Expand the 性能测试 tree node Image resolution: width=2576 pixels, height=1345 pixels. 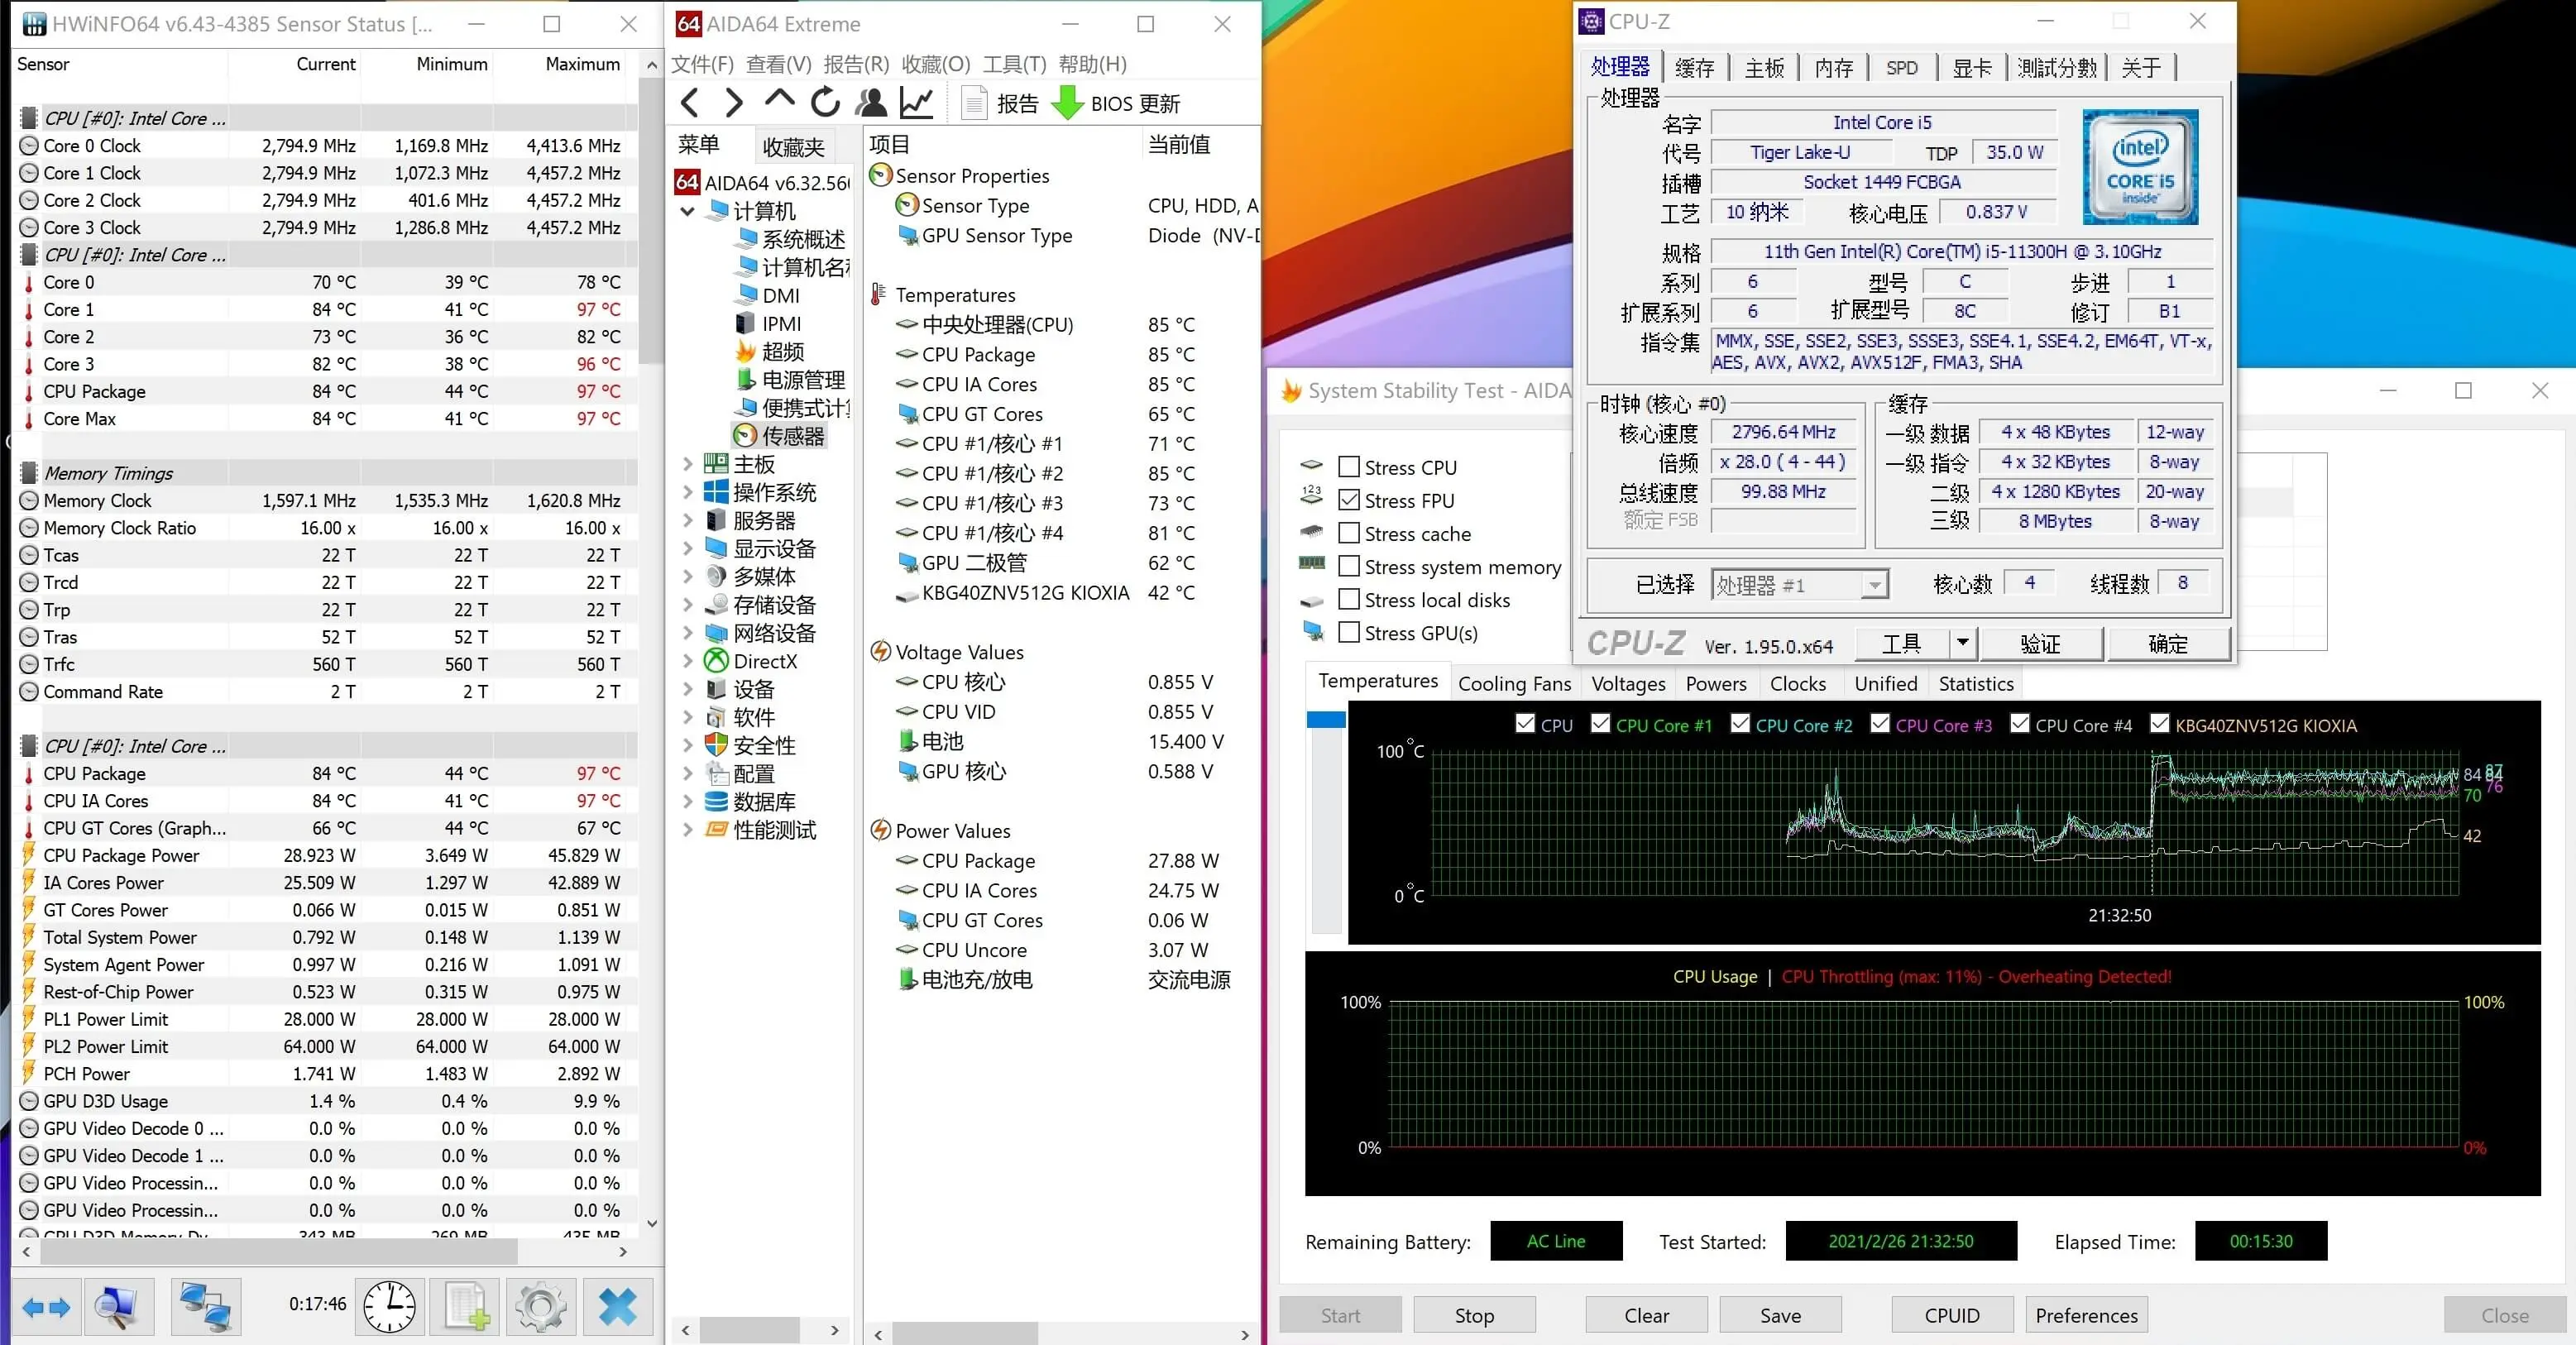tap(688, 830)
